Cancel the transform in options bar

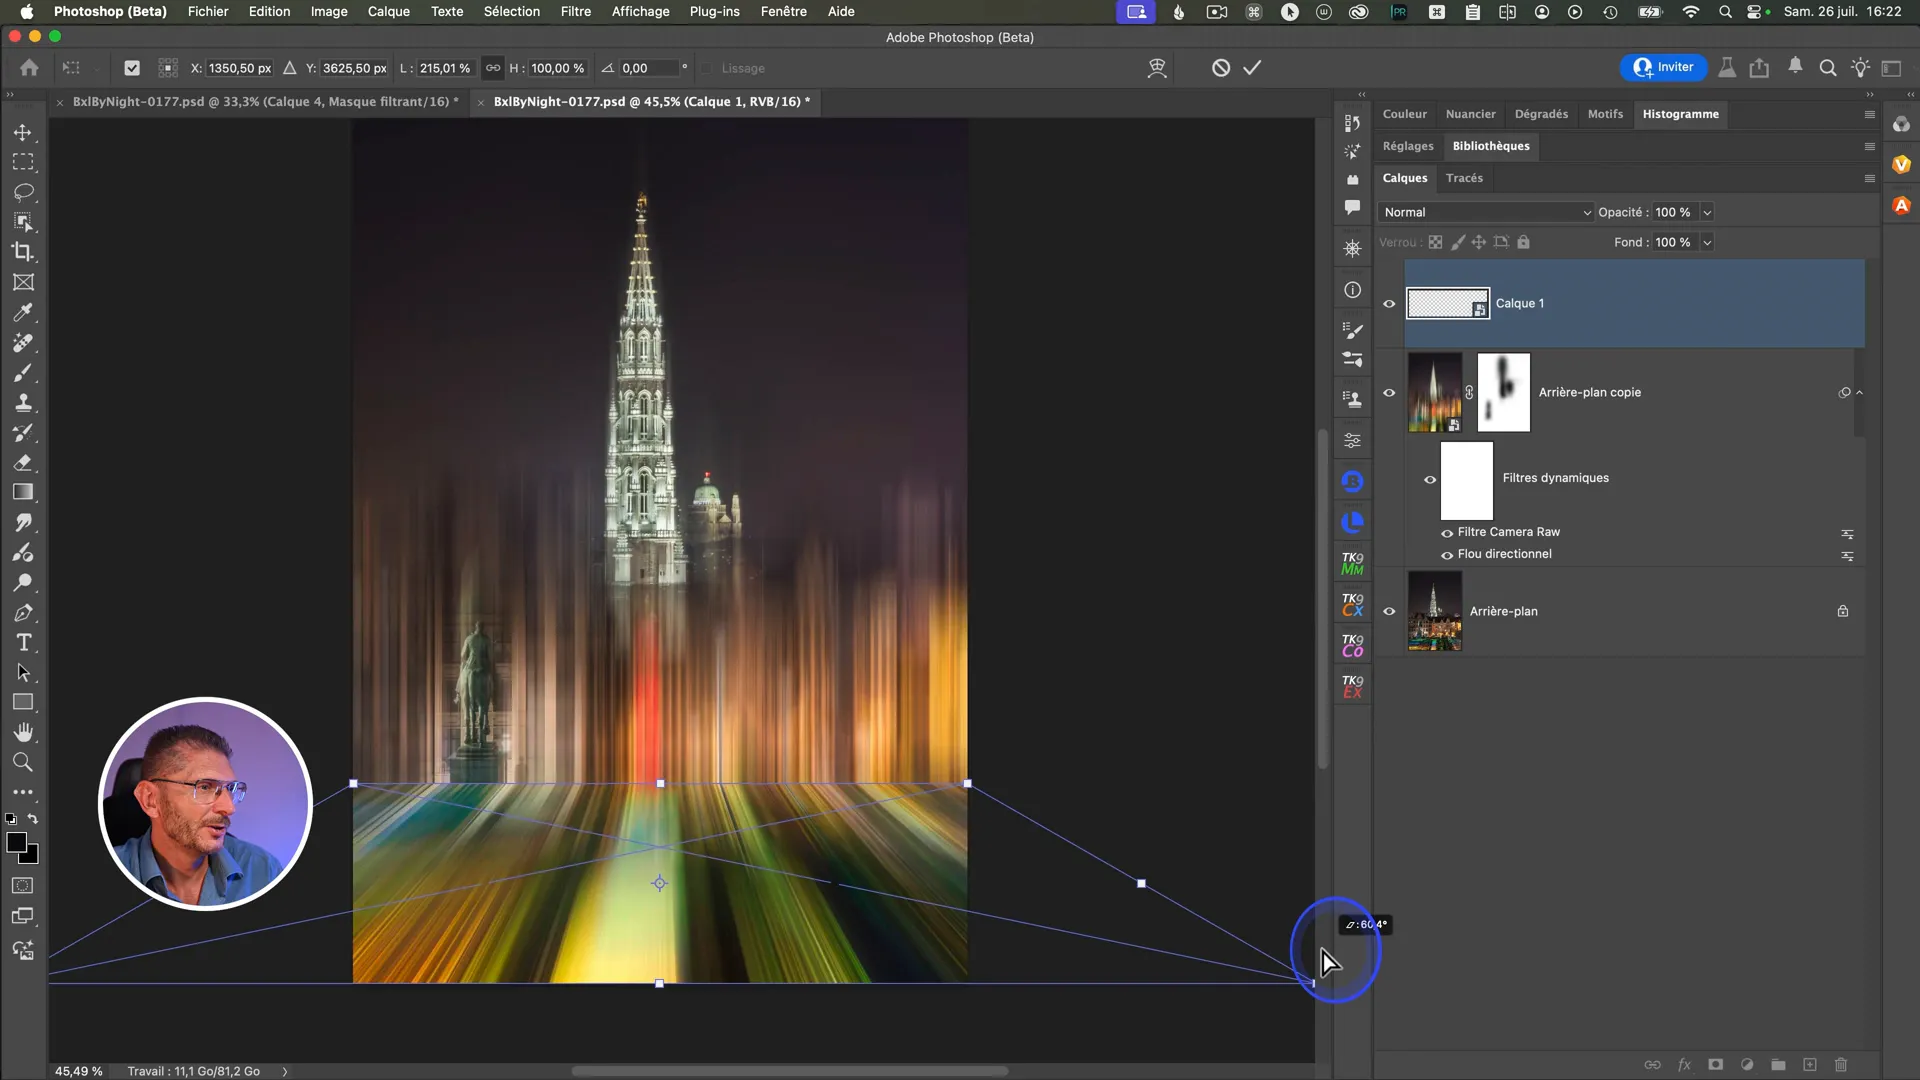(1221, 68)
